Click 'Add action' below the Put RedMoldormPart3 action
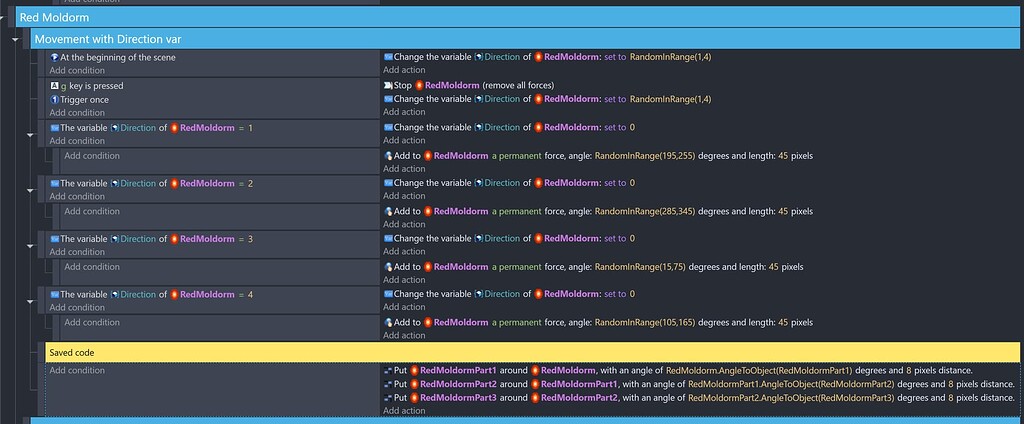1024x424 pixels. pos(404,411)
